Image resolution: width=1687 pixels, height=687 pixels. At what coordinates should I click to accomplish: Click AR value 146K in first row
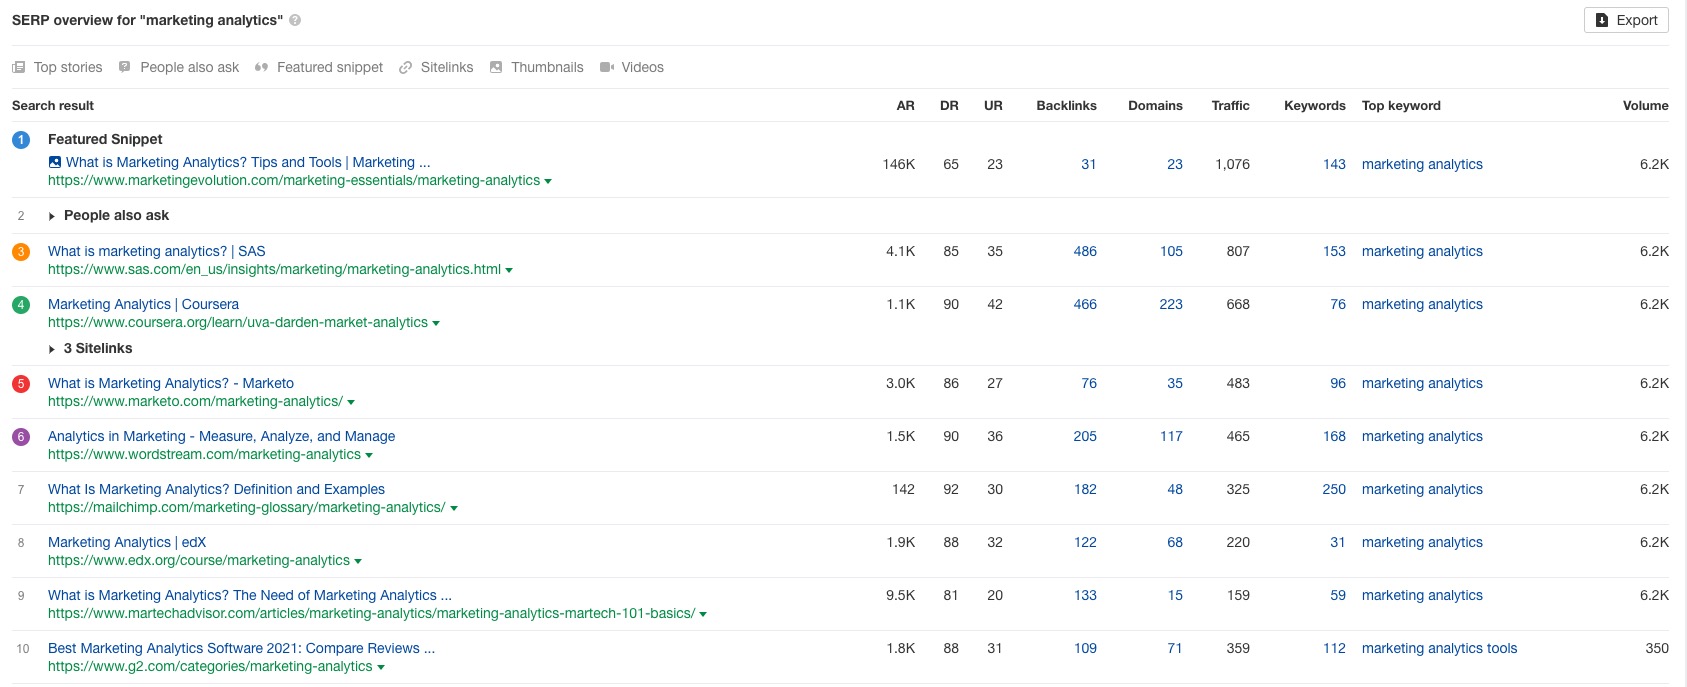(899, 164)
